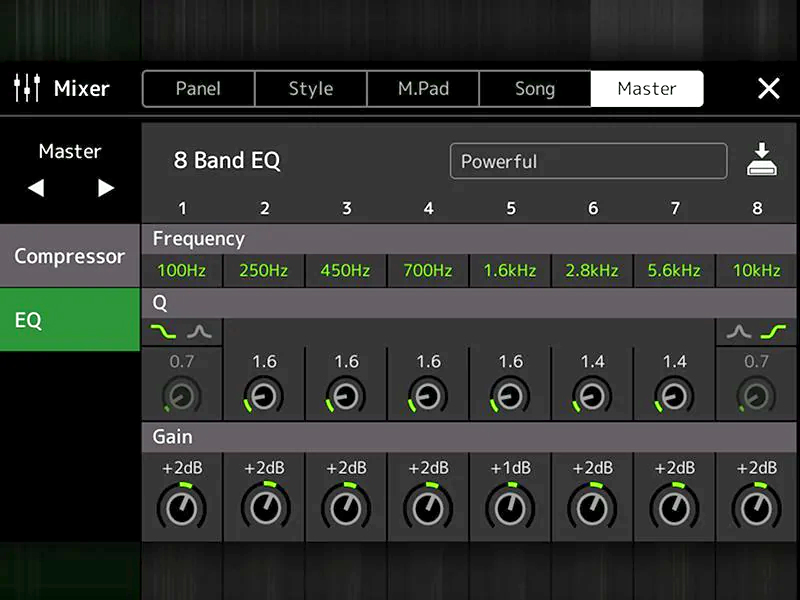
Task: Click band 8 Q knob at 0.7
Action: [x=756, y=395]
